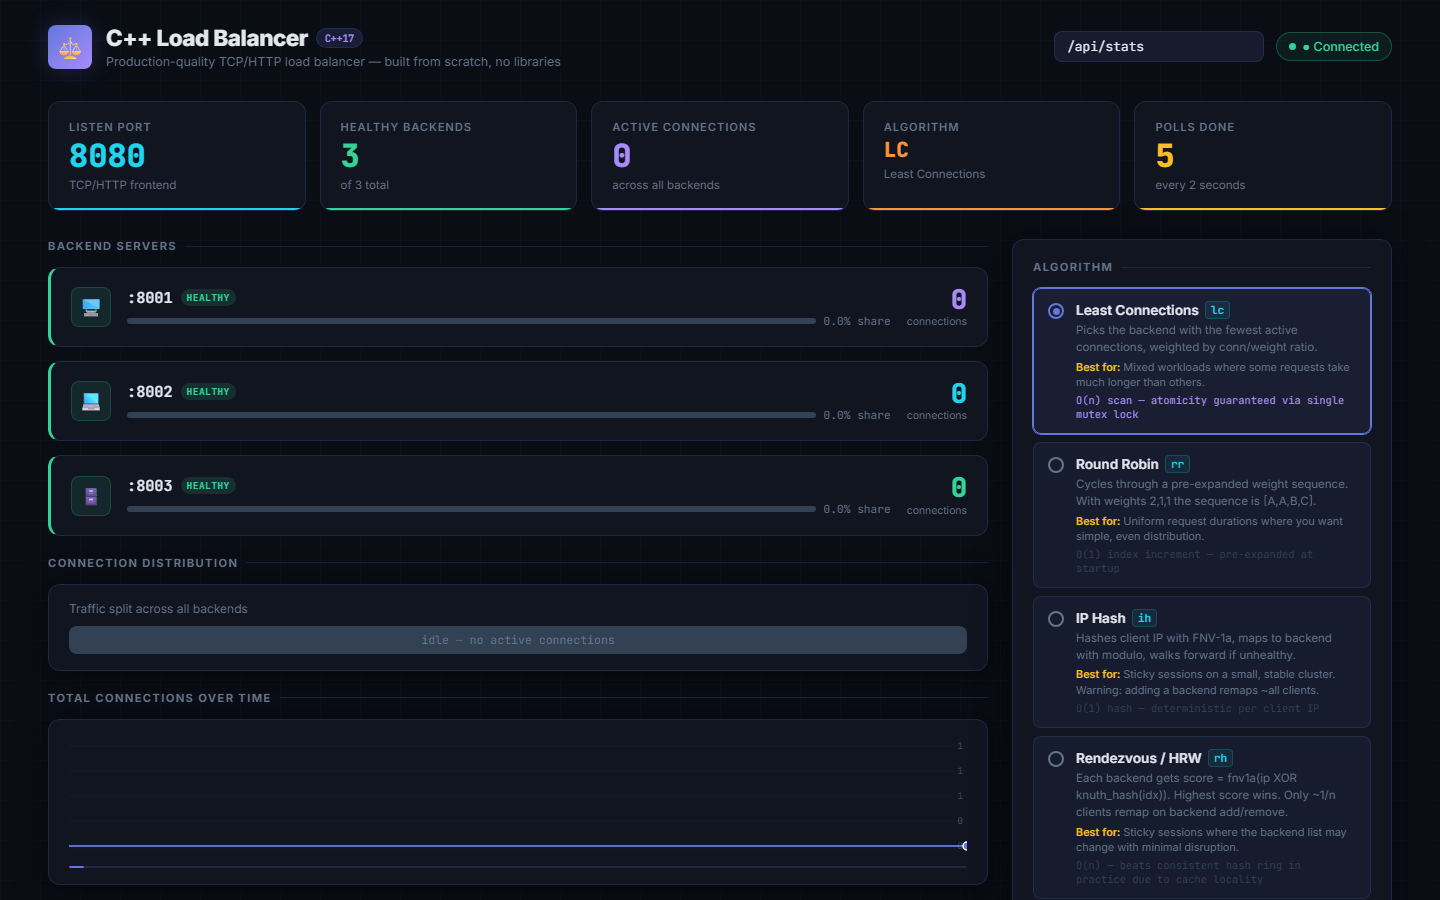Click the :8002 connections count
The image size is (1440, 900).
(959, 393)
